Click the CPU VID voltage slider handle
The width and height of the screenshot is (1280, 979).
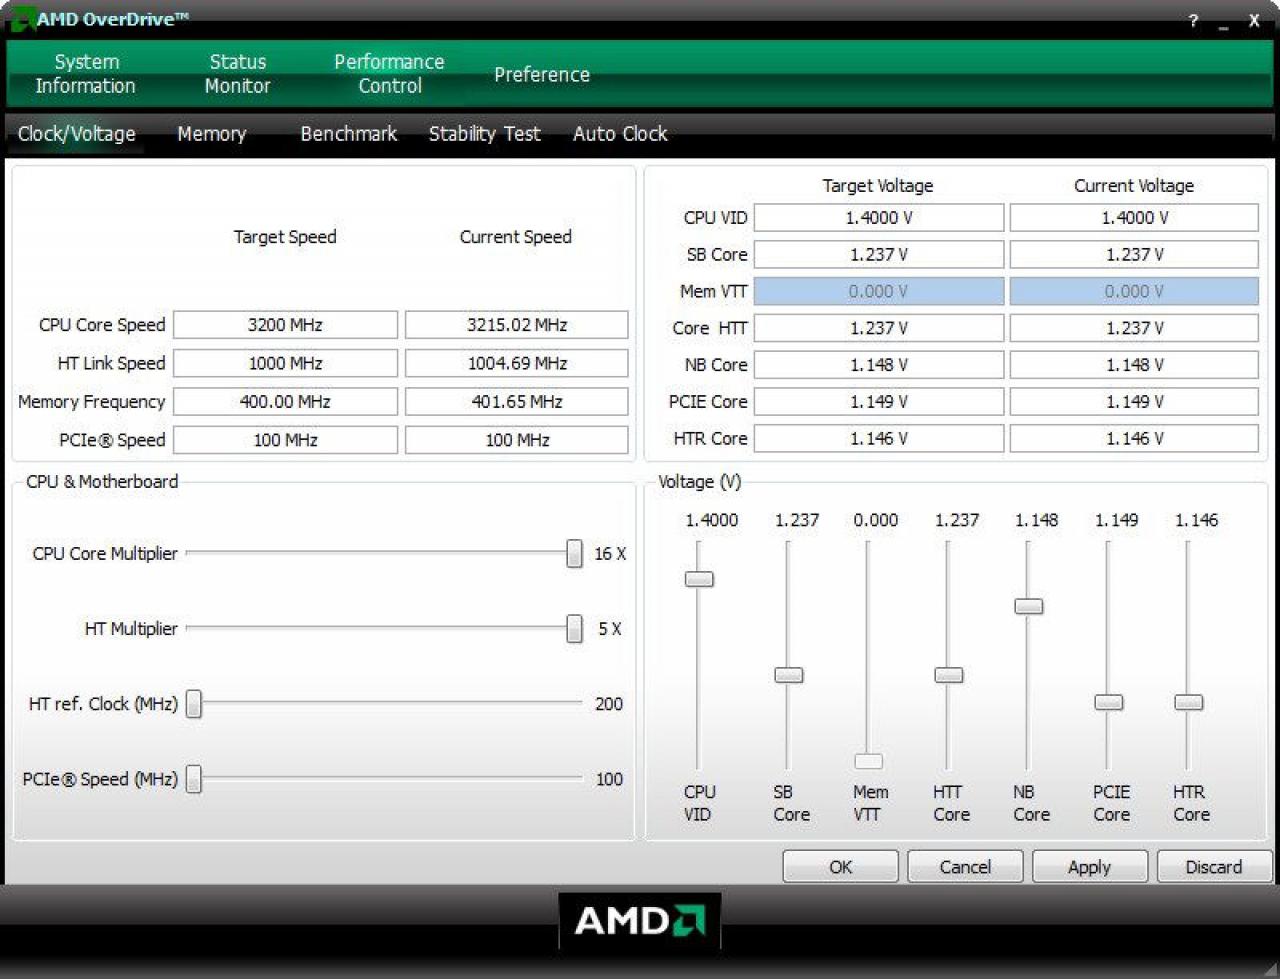699,579
